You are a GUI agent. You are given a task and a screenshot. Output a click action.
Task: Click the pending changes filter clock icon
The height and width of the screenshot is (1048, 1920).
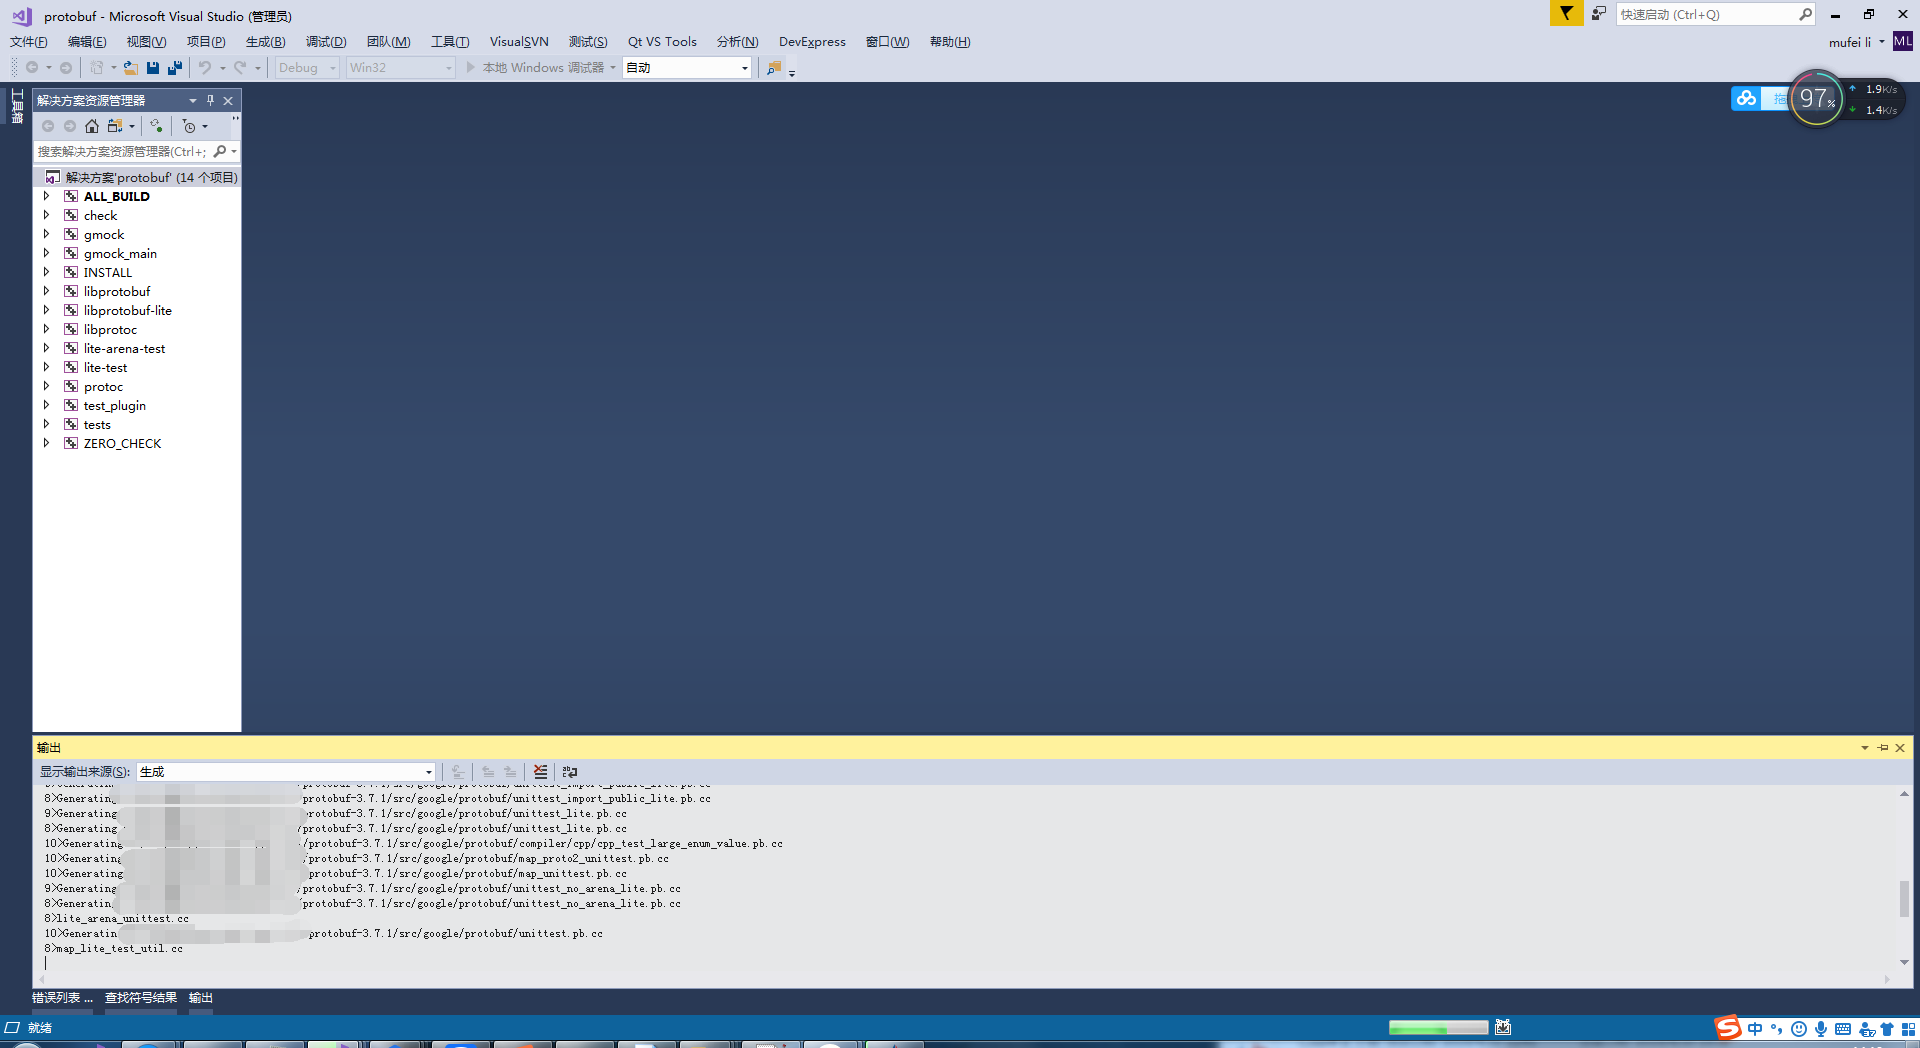point(189,126)
